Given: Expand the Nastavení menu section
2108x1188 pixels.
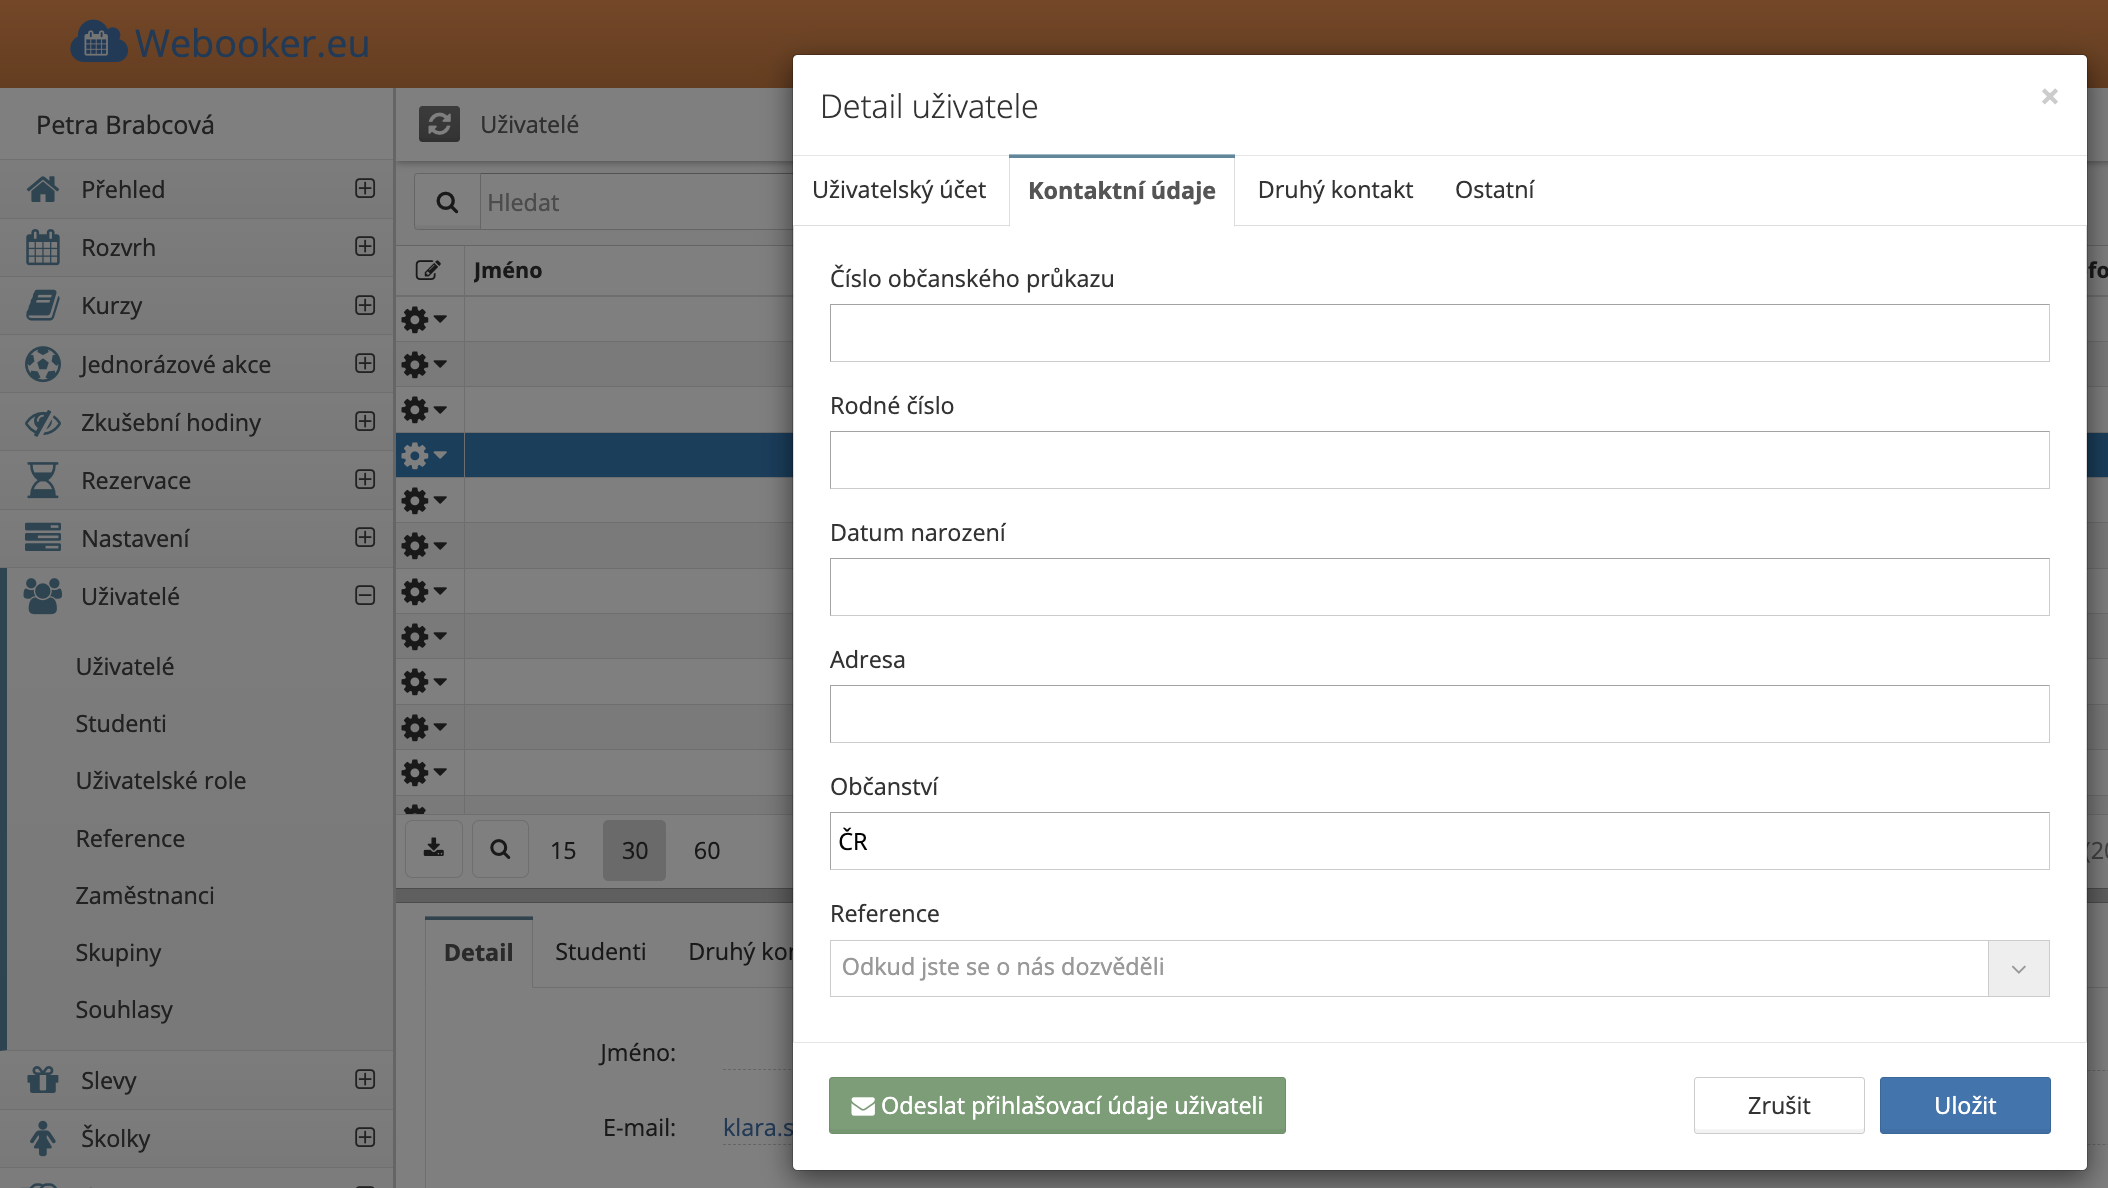Looking at the screenshot, I should 365,538.
